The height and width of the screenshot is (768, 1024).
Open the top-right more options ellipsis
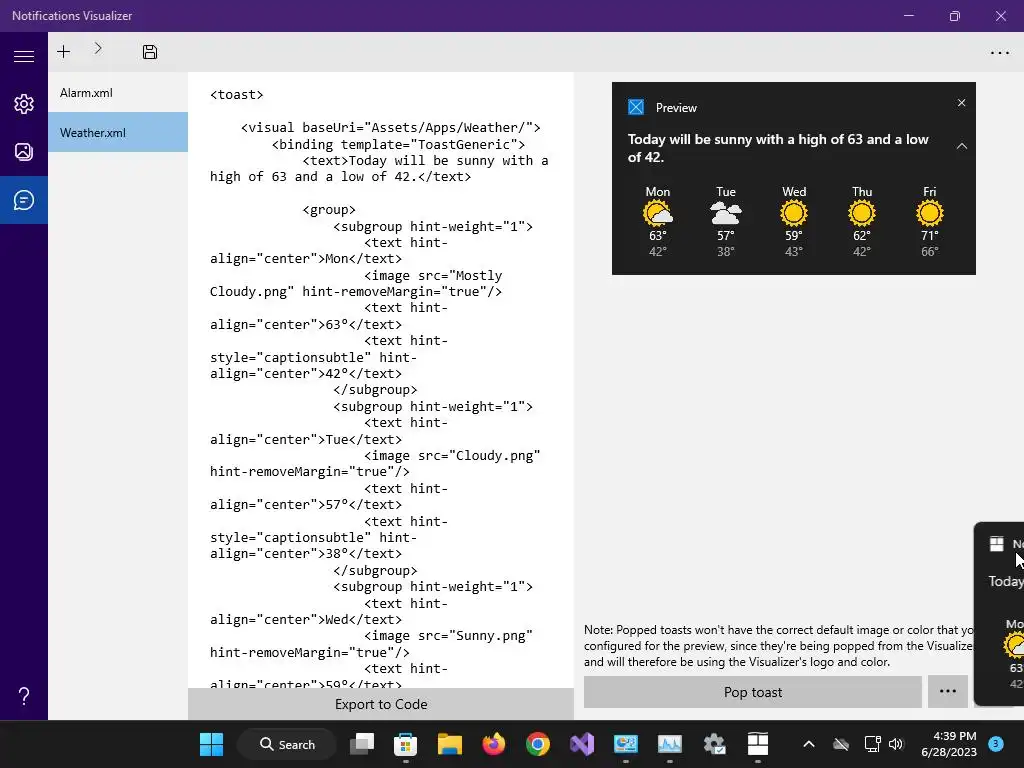coord(999,53)
